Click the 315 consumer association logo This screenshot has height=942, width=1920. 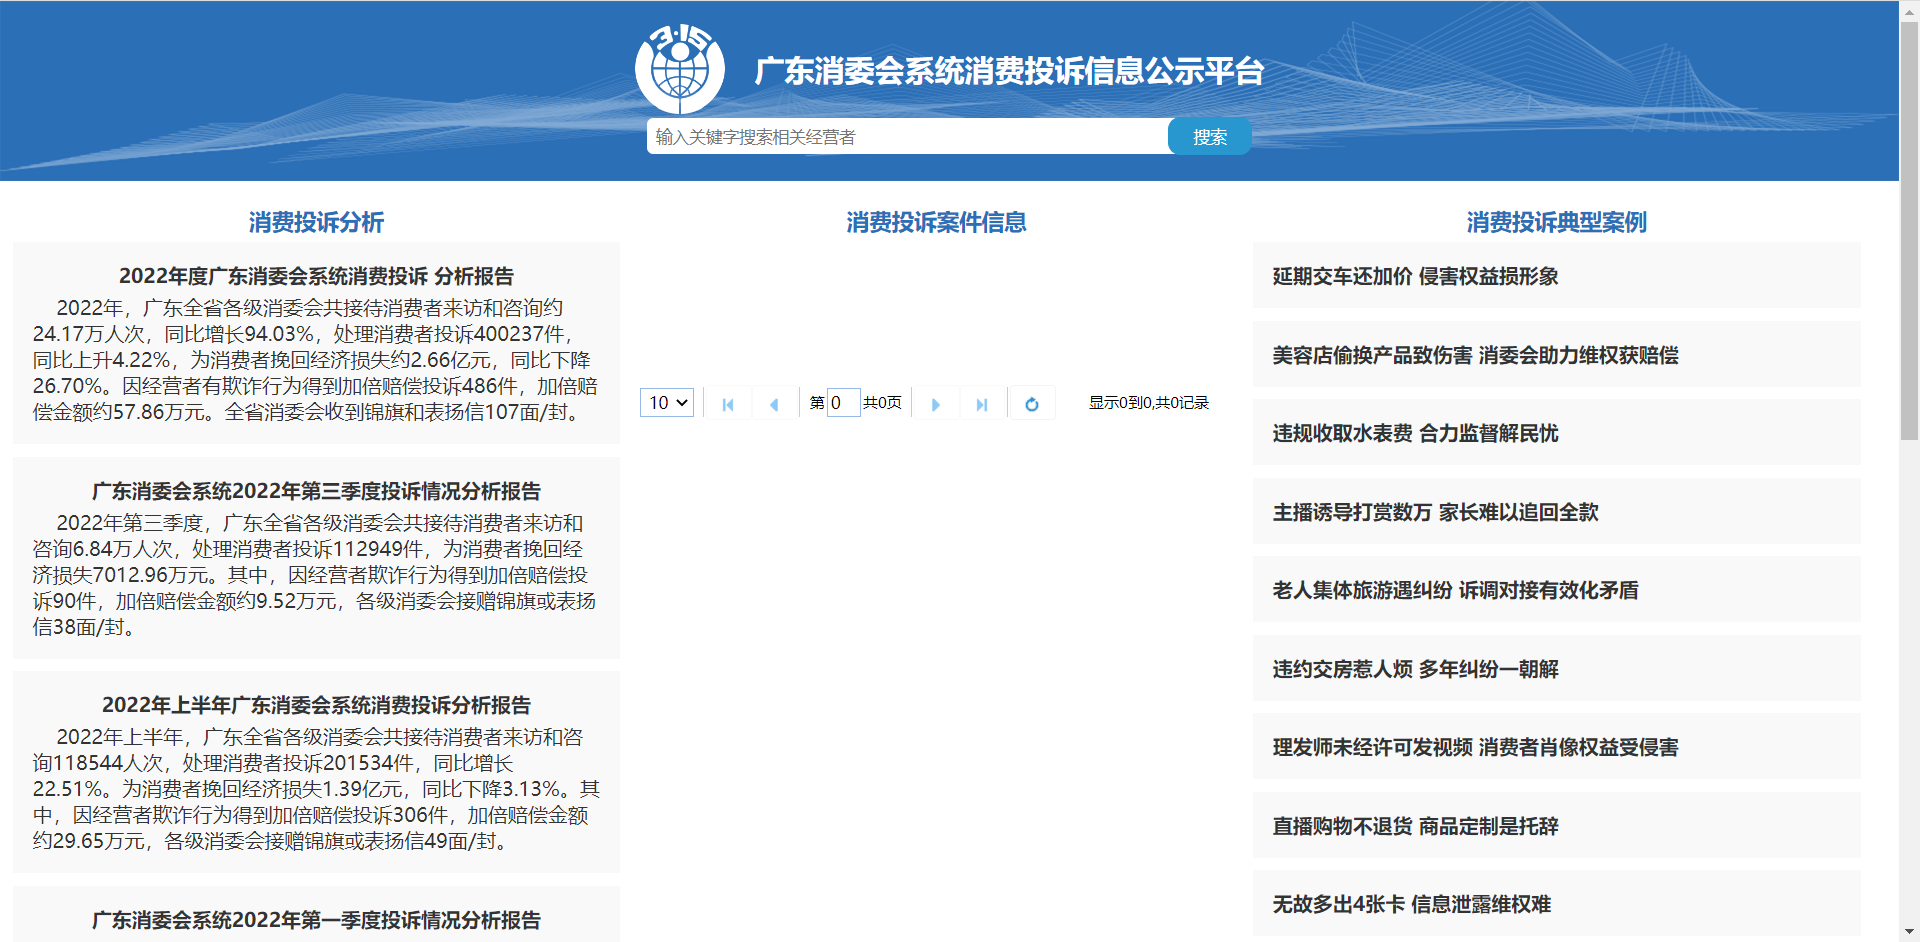coord(680,68)
